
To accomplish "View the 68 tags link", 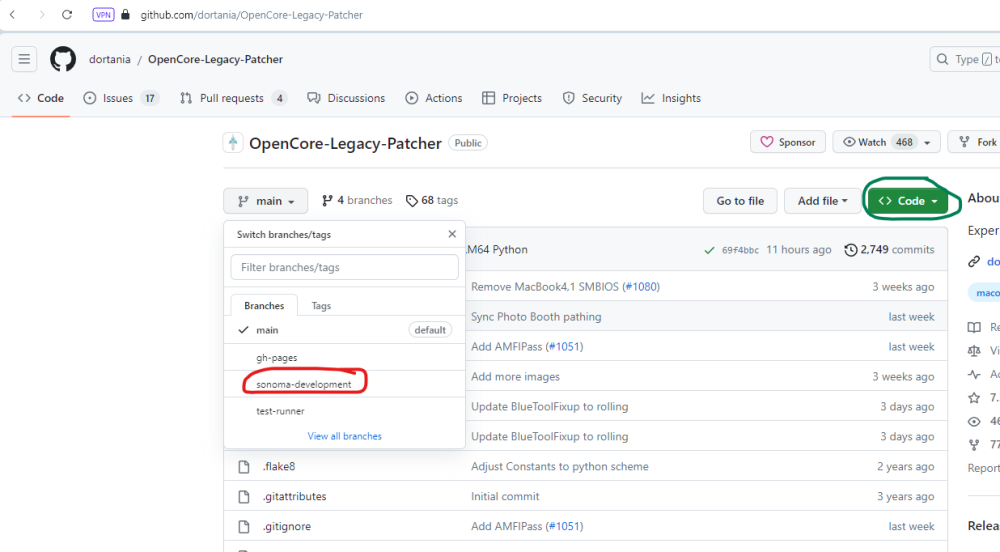I will (x=432, y=200).
